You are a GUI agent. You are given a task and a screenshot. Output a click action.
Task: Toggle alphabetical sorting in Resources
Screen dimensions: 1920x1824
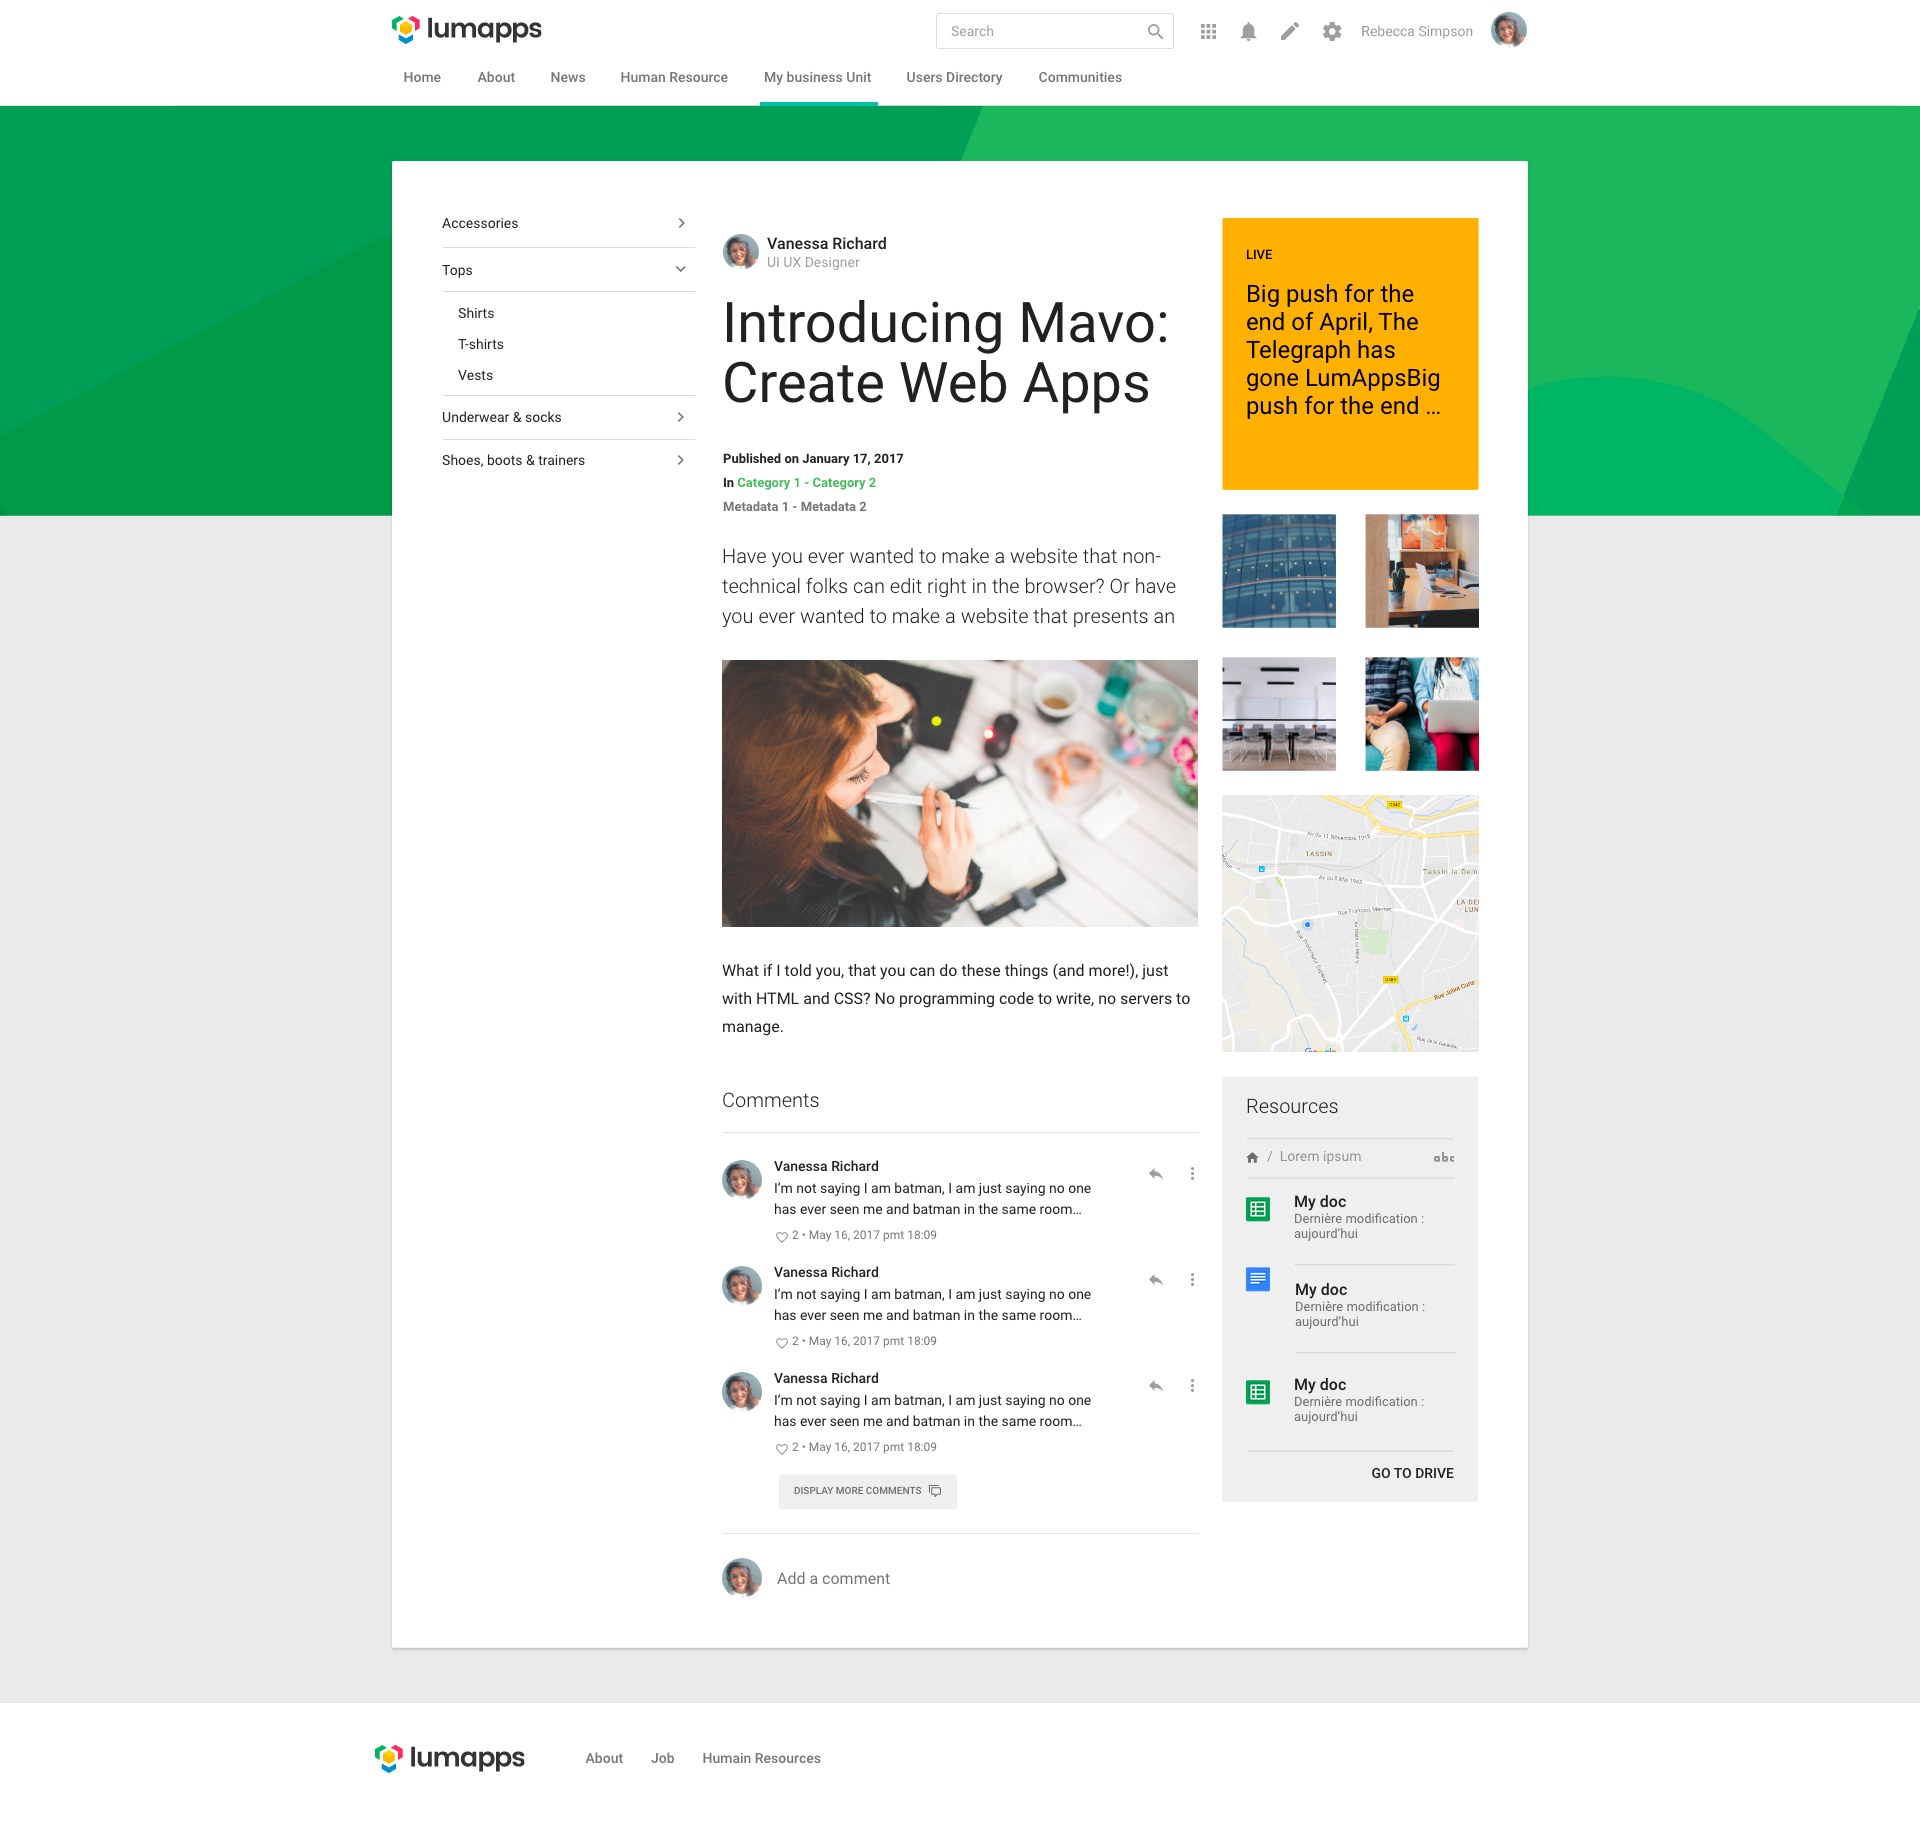point(1444,1157)
